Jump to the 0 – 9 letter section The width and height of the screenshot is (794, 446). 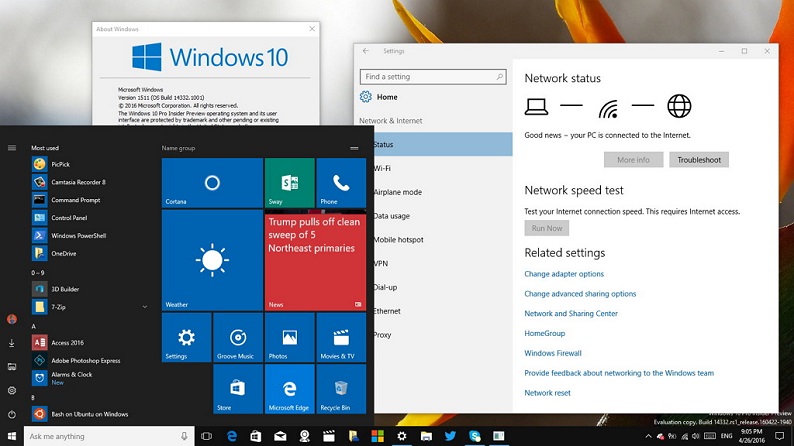pyautogui.click(x=37, y=272)
